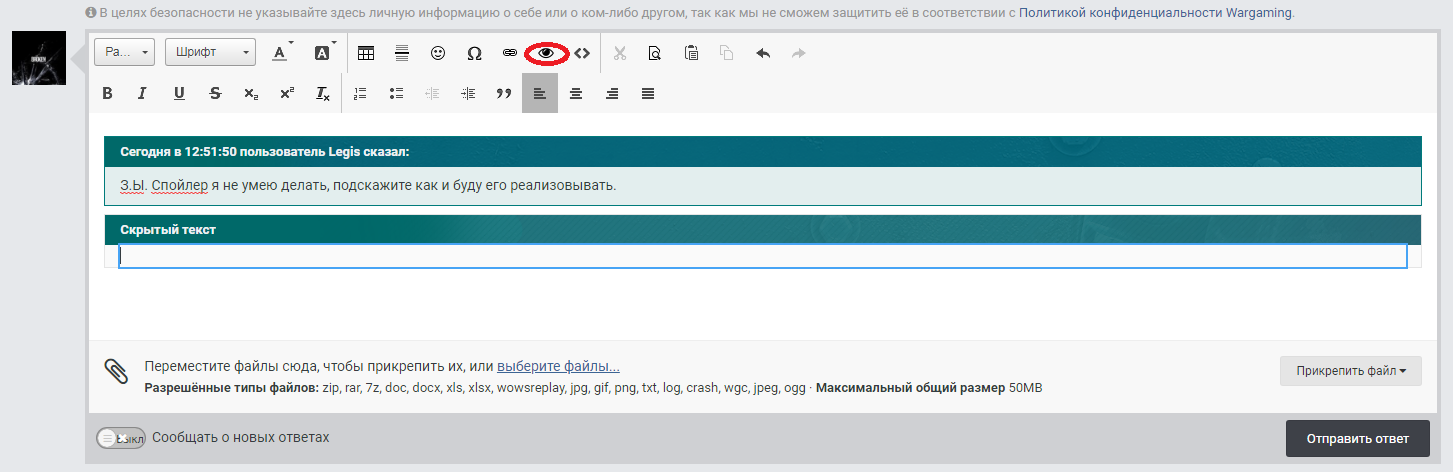The height and width of the screenshot is (472, 1453).
Task: Justify the text
Action: [x=648, y=93]
